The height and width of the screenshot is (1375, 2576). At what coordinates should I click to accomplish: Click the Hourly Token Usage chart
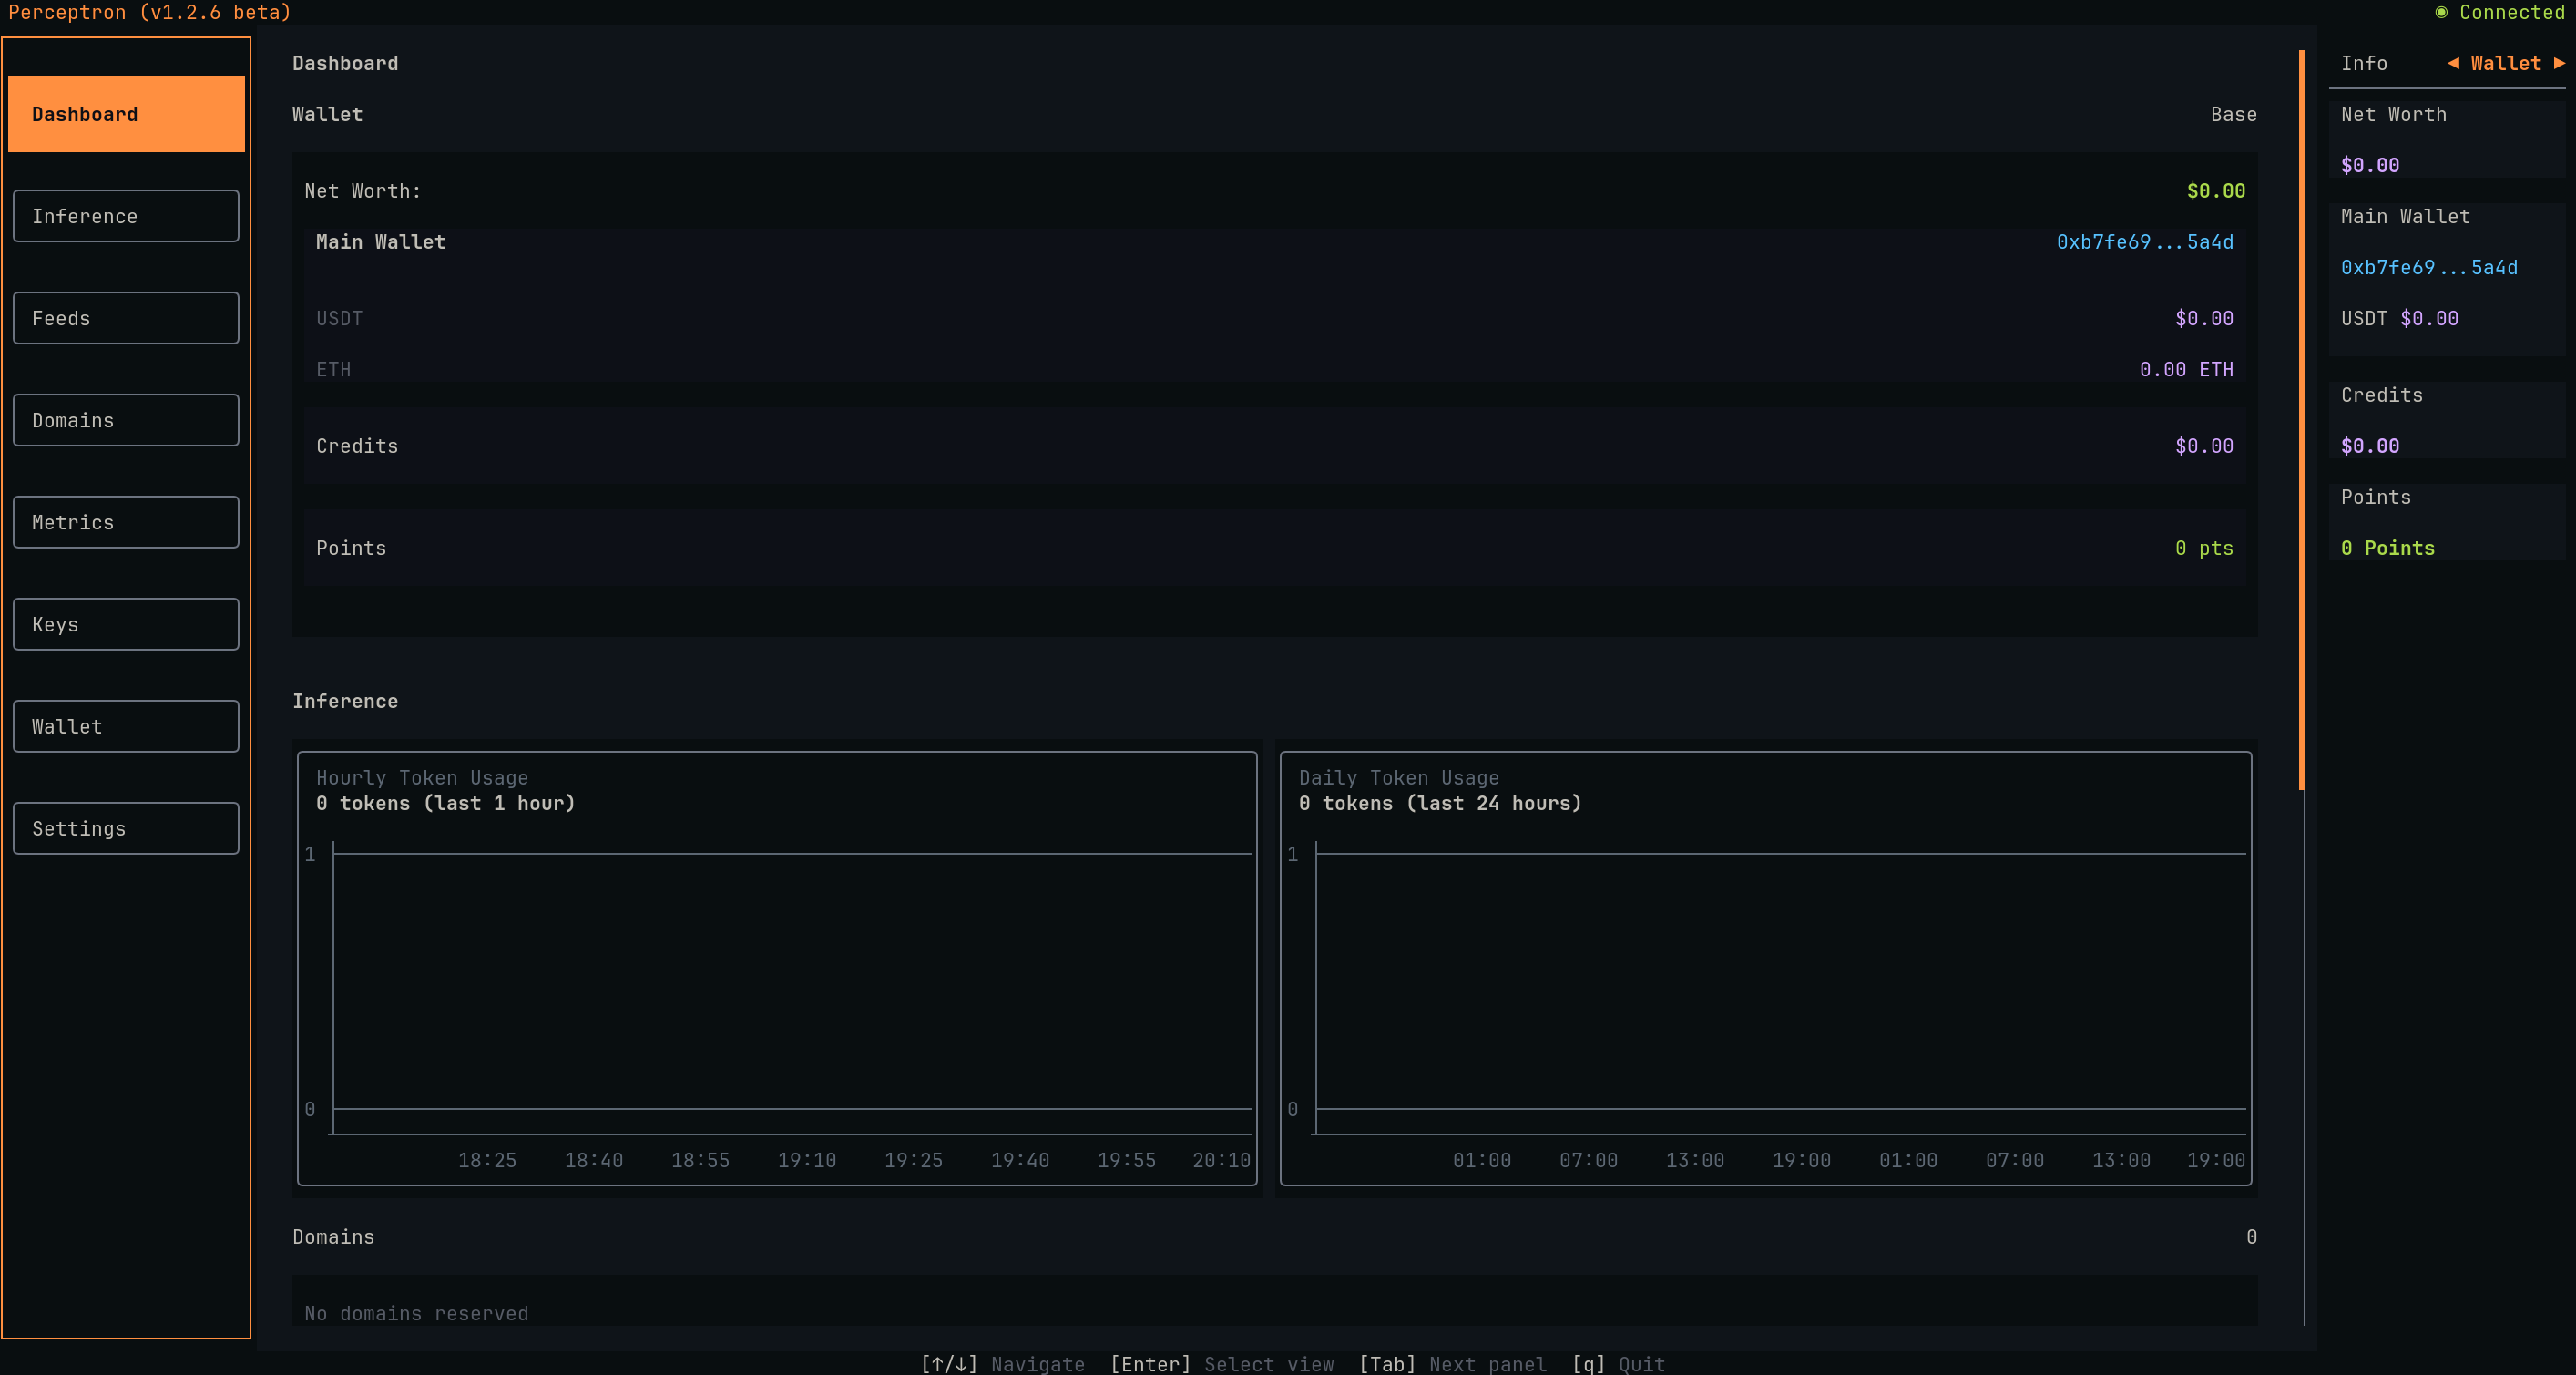[777, 968]
